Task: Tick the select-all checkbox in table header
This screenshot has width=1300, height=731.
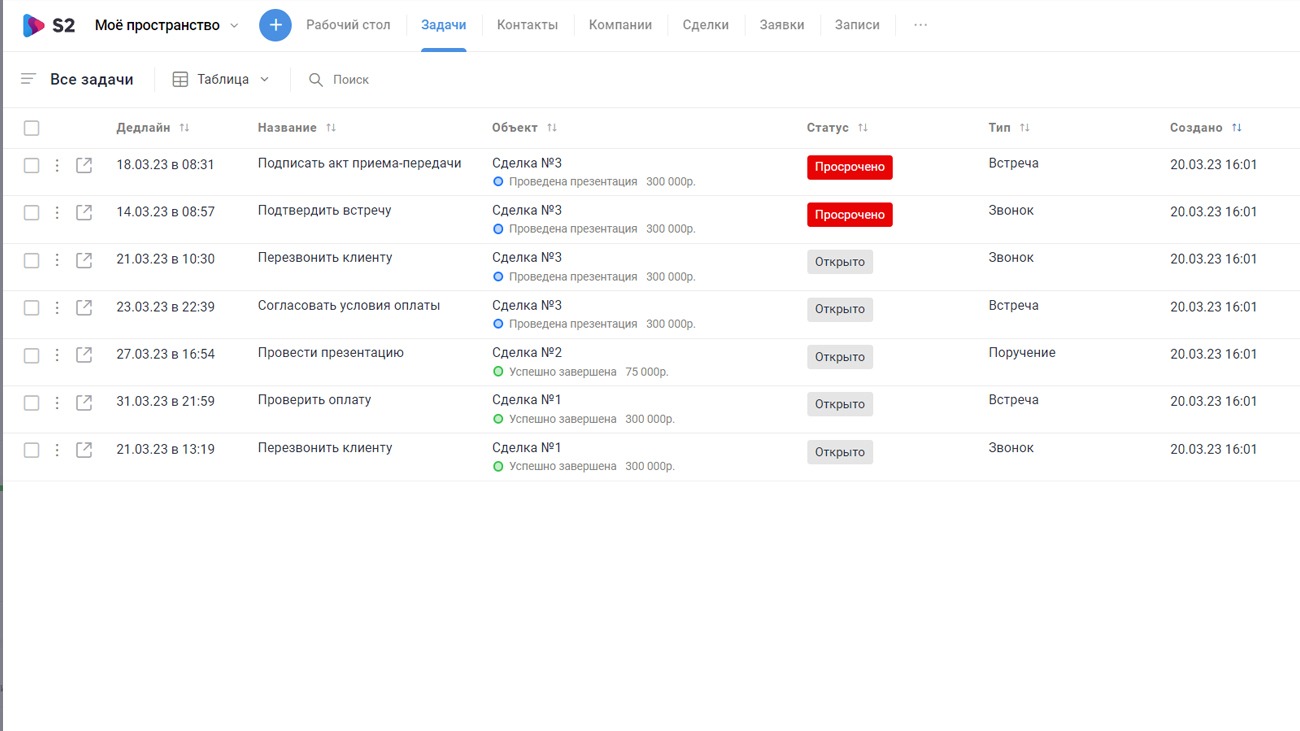Action: point(31,128)
